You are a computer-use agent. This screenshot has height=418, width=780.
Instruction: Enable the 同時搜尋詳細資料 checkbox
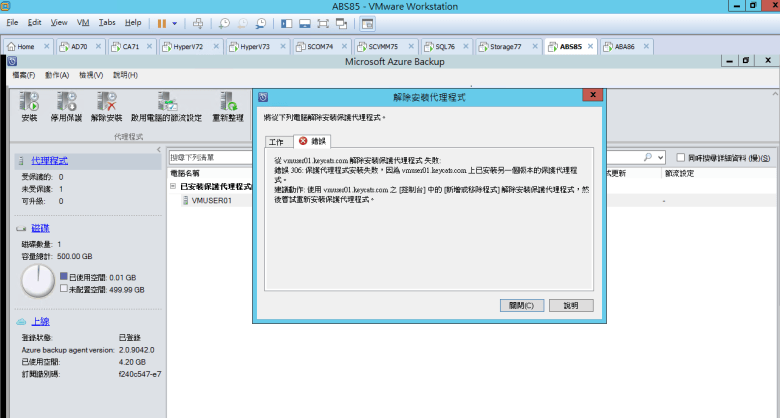680,157
